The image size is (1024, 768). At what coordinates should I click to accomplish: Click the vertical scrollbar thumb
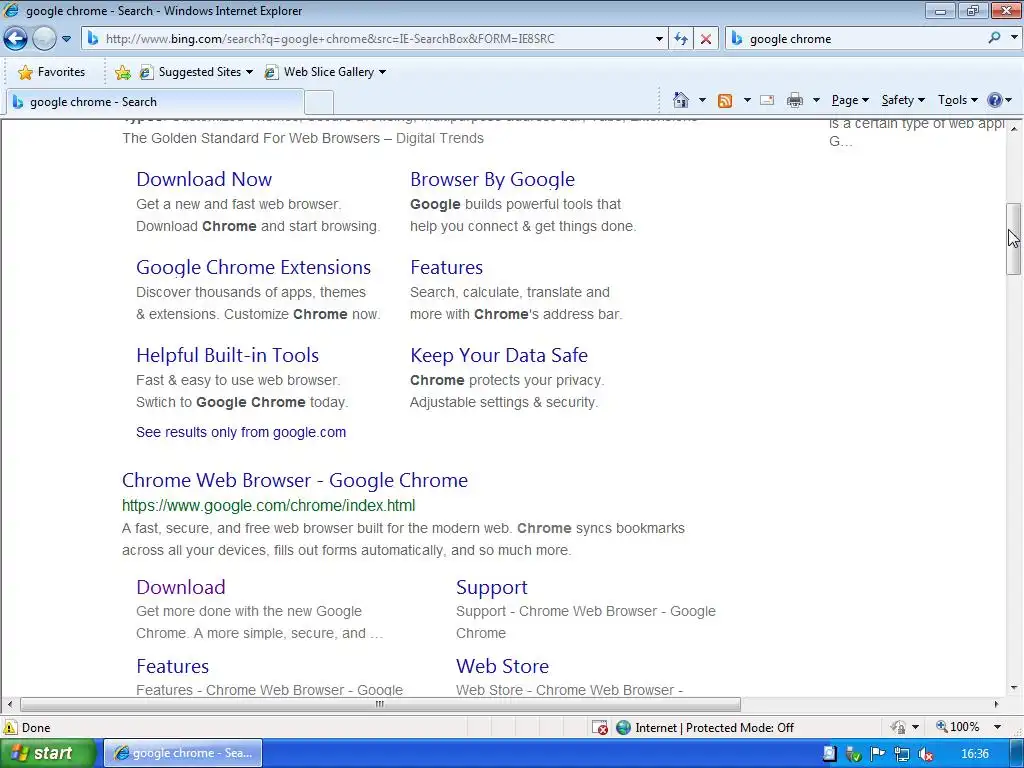[1014, 239]
